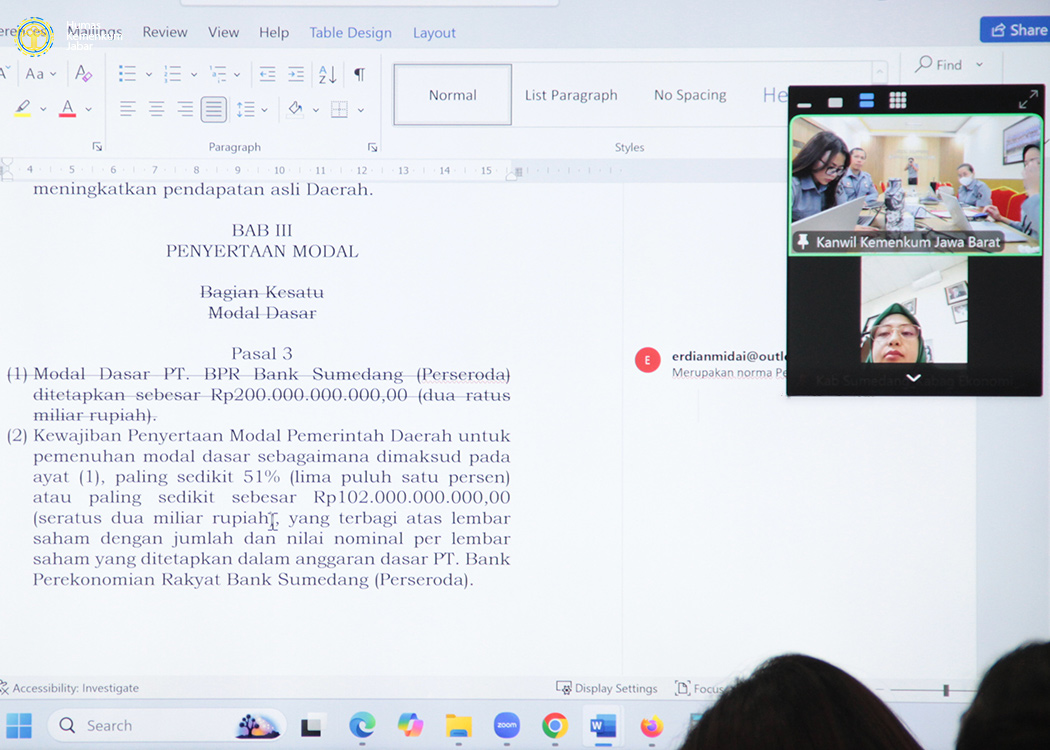Open the font color dropdown arrow
Image resolution: width=1050 pixels, height=750 pixels.
pos(88,109)
